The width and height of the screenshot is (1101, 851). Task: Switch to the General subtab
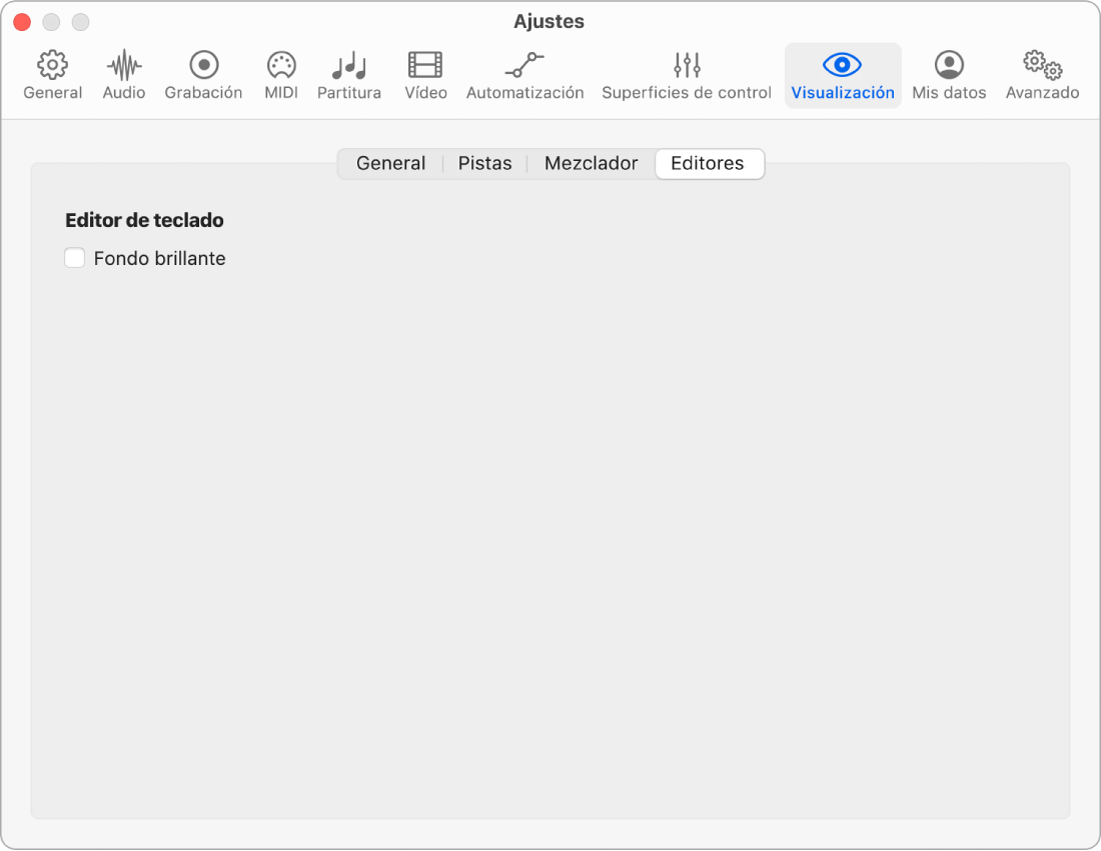coord(390,163)
